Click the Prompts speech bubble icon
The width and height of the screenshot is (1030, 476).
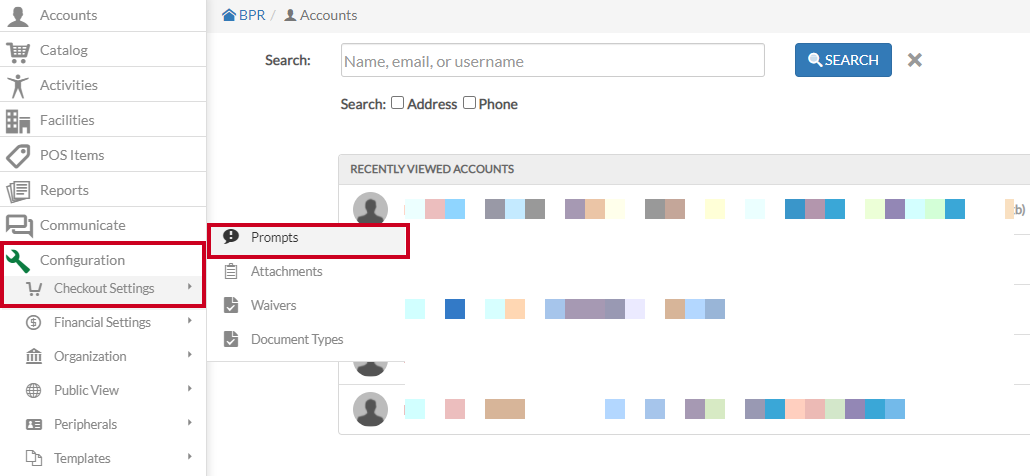pos(231,237)
